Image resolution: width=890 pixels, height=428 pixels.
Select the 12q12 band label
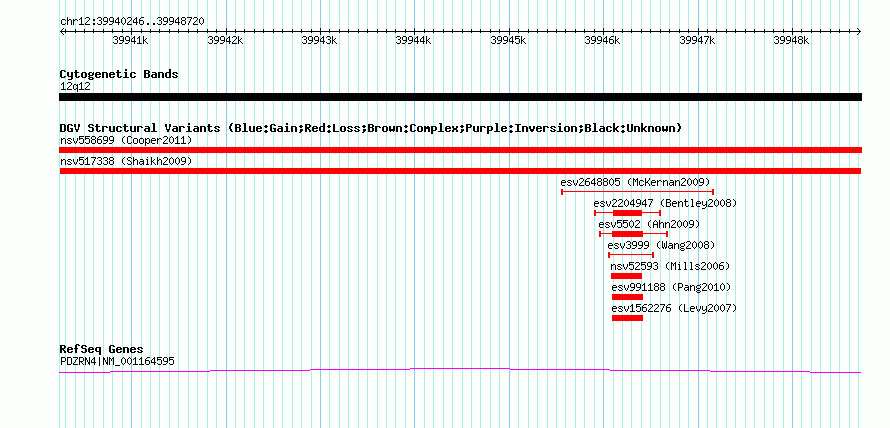[x=75, y=87]
